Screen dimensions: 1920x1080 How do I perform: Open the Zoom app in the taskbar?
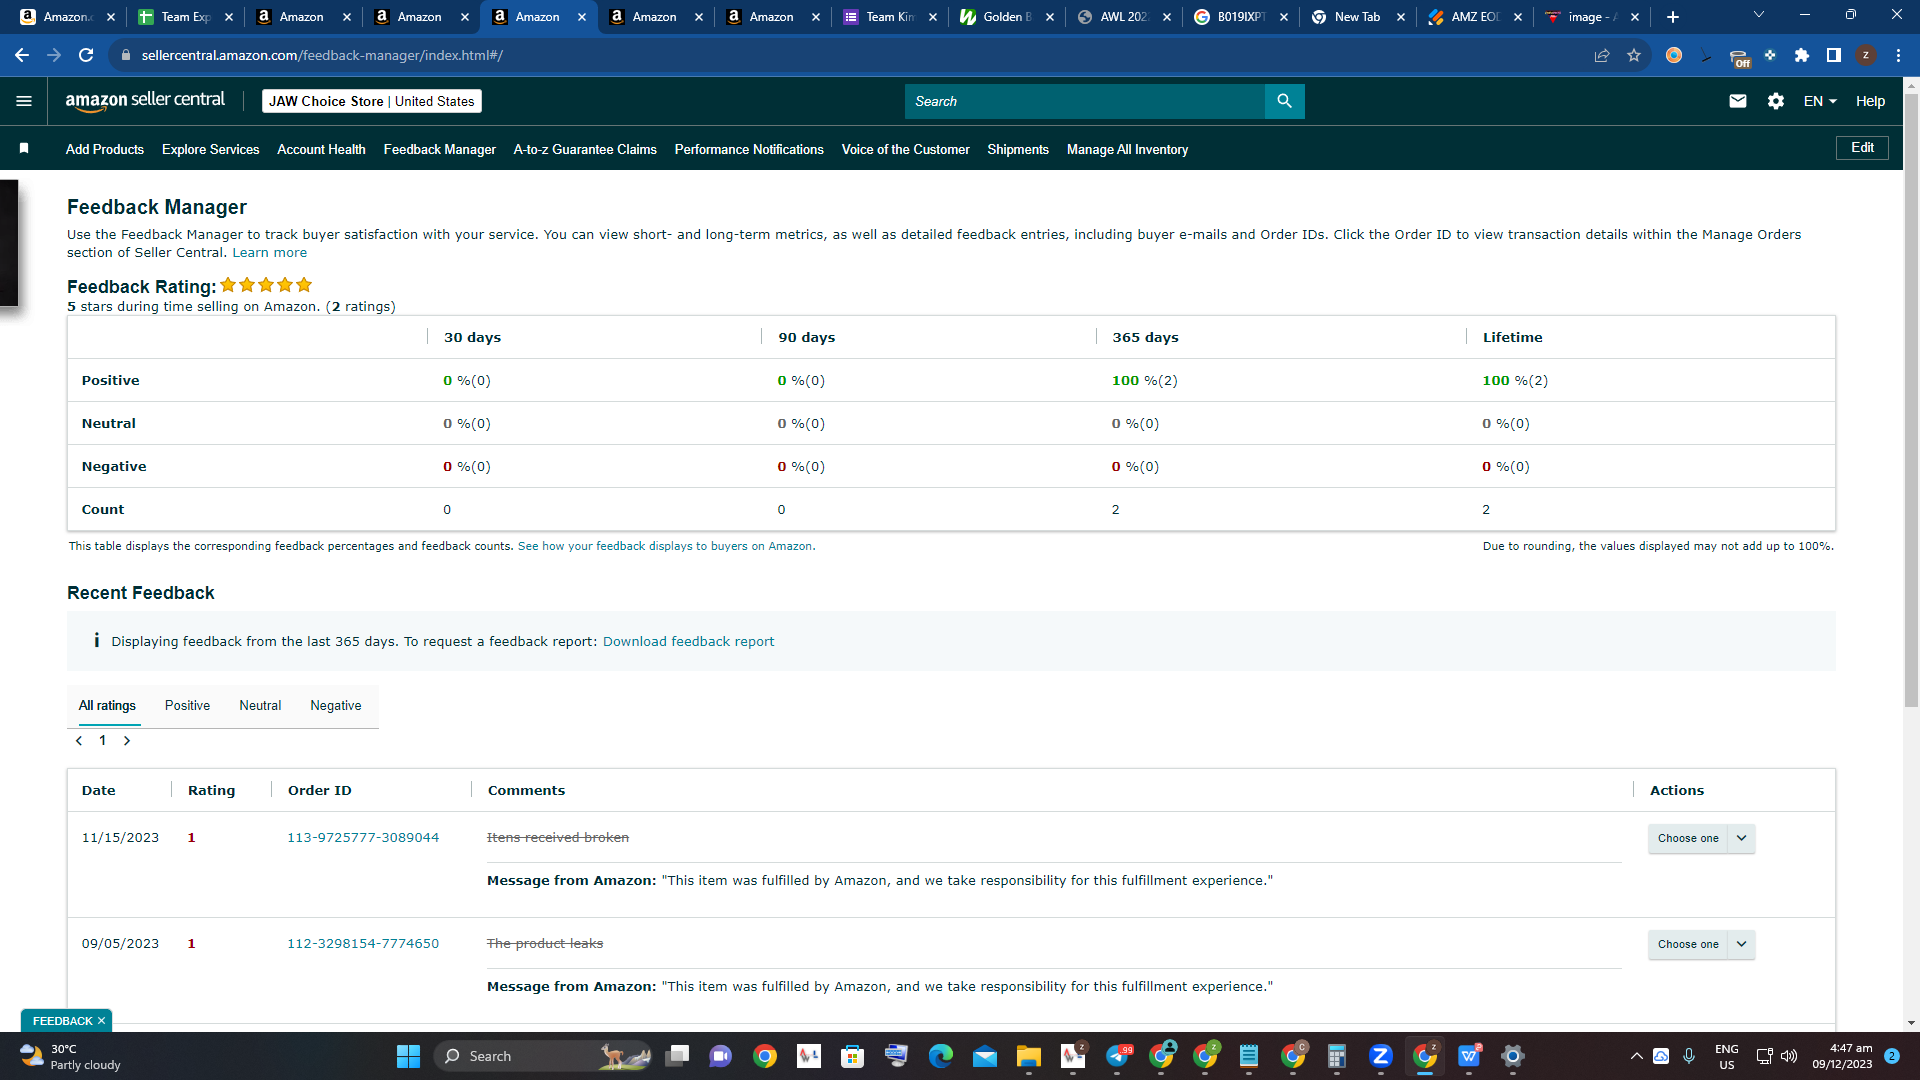(x=1381, y=1056)
